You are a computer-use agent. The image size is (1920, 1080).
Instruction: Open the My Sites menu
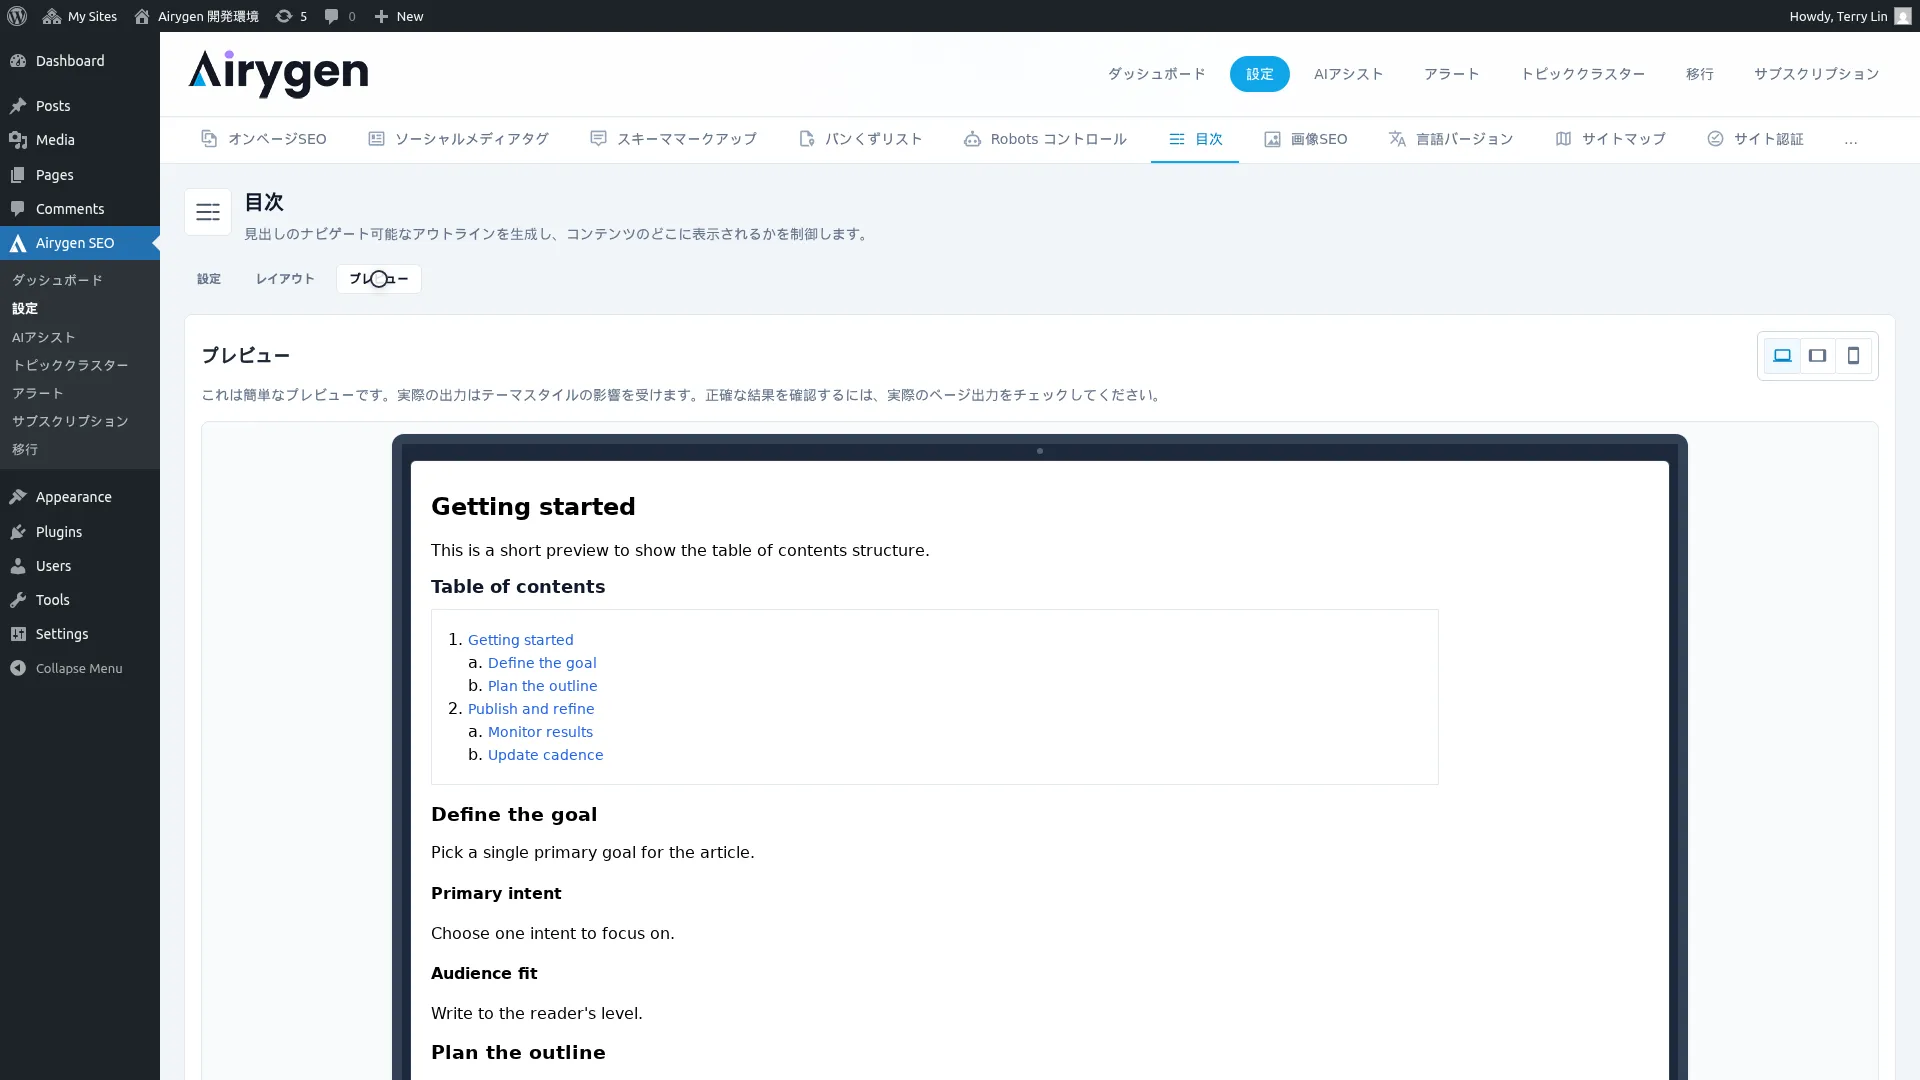click(x=80, y=16)
